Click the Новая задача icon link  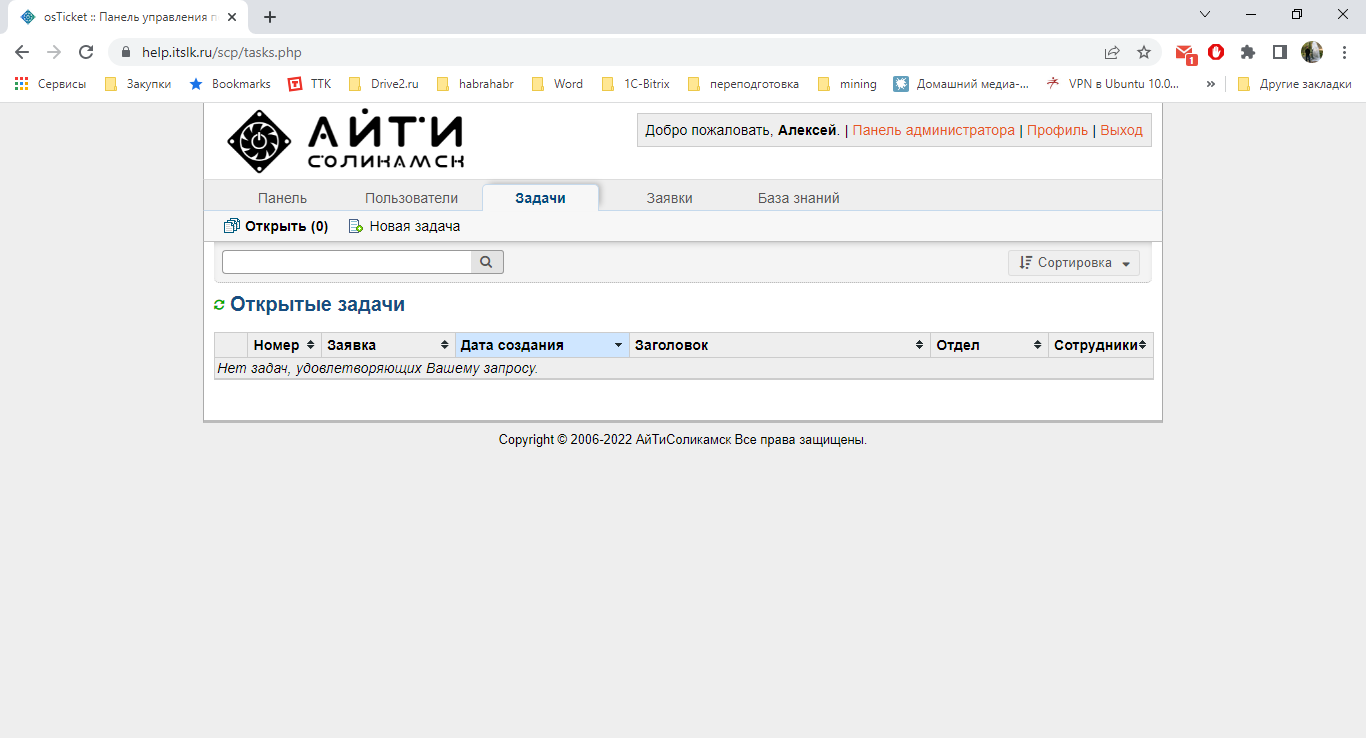[x=355, y=227]
